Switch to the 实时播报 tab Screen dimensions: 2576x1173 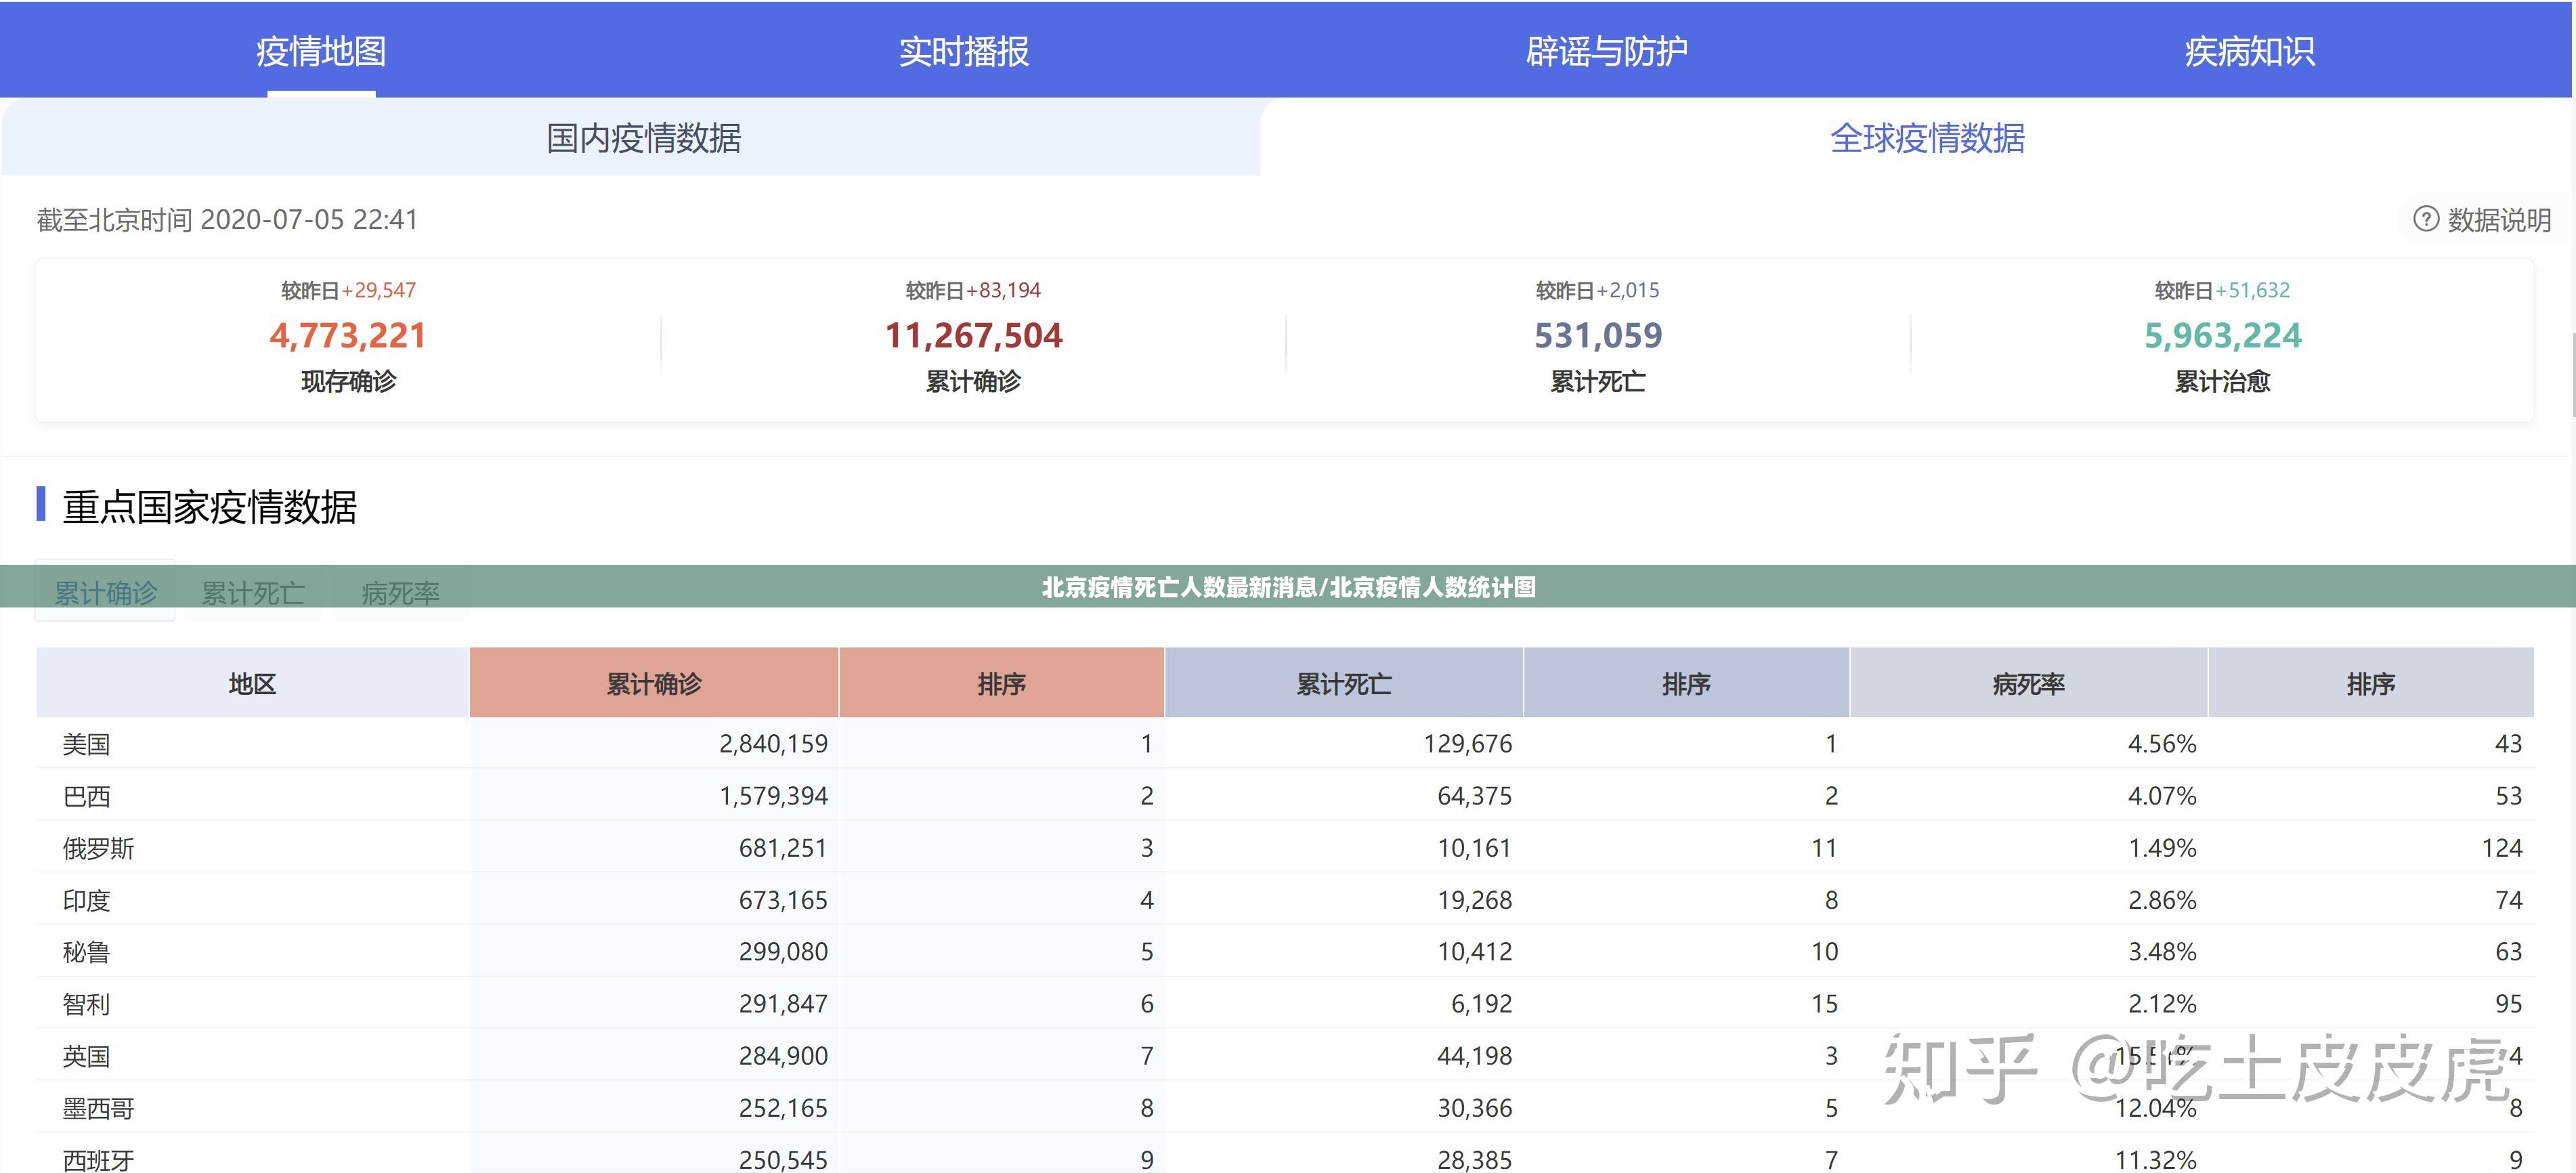click(964, 51)
